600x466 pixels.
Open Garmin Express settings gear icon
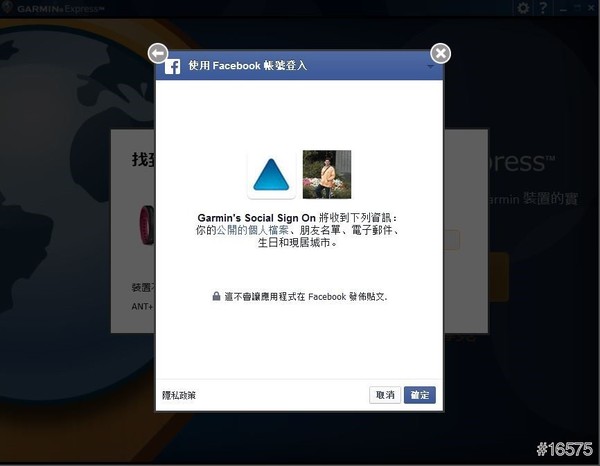(x=523, y=8)
